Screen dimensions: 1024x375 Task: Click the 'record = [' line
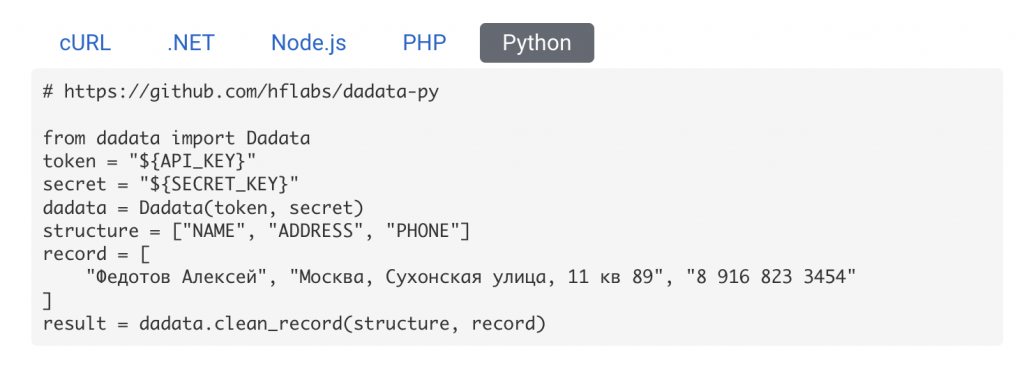96,254
